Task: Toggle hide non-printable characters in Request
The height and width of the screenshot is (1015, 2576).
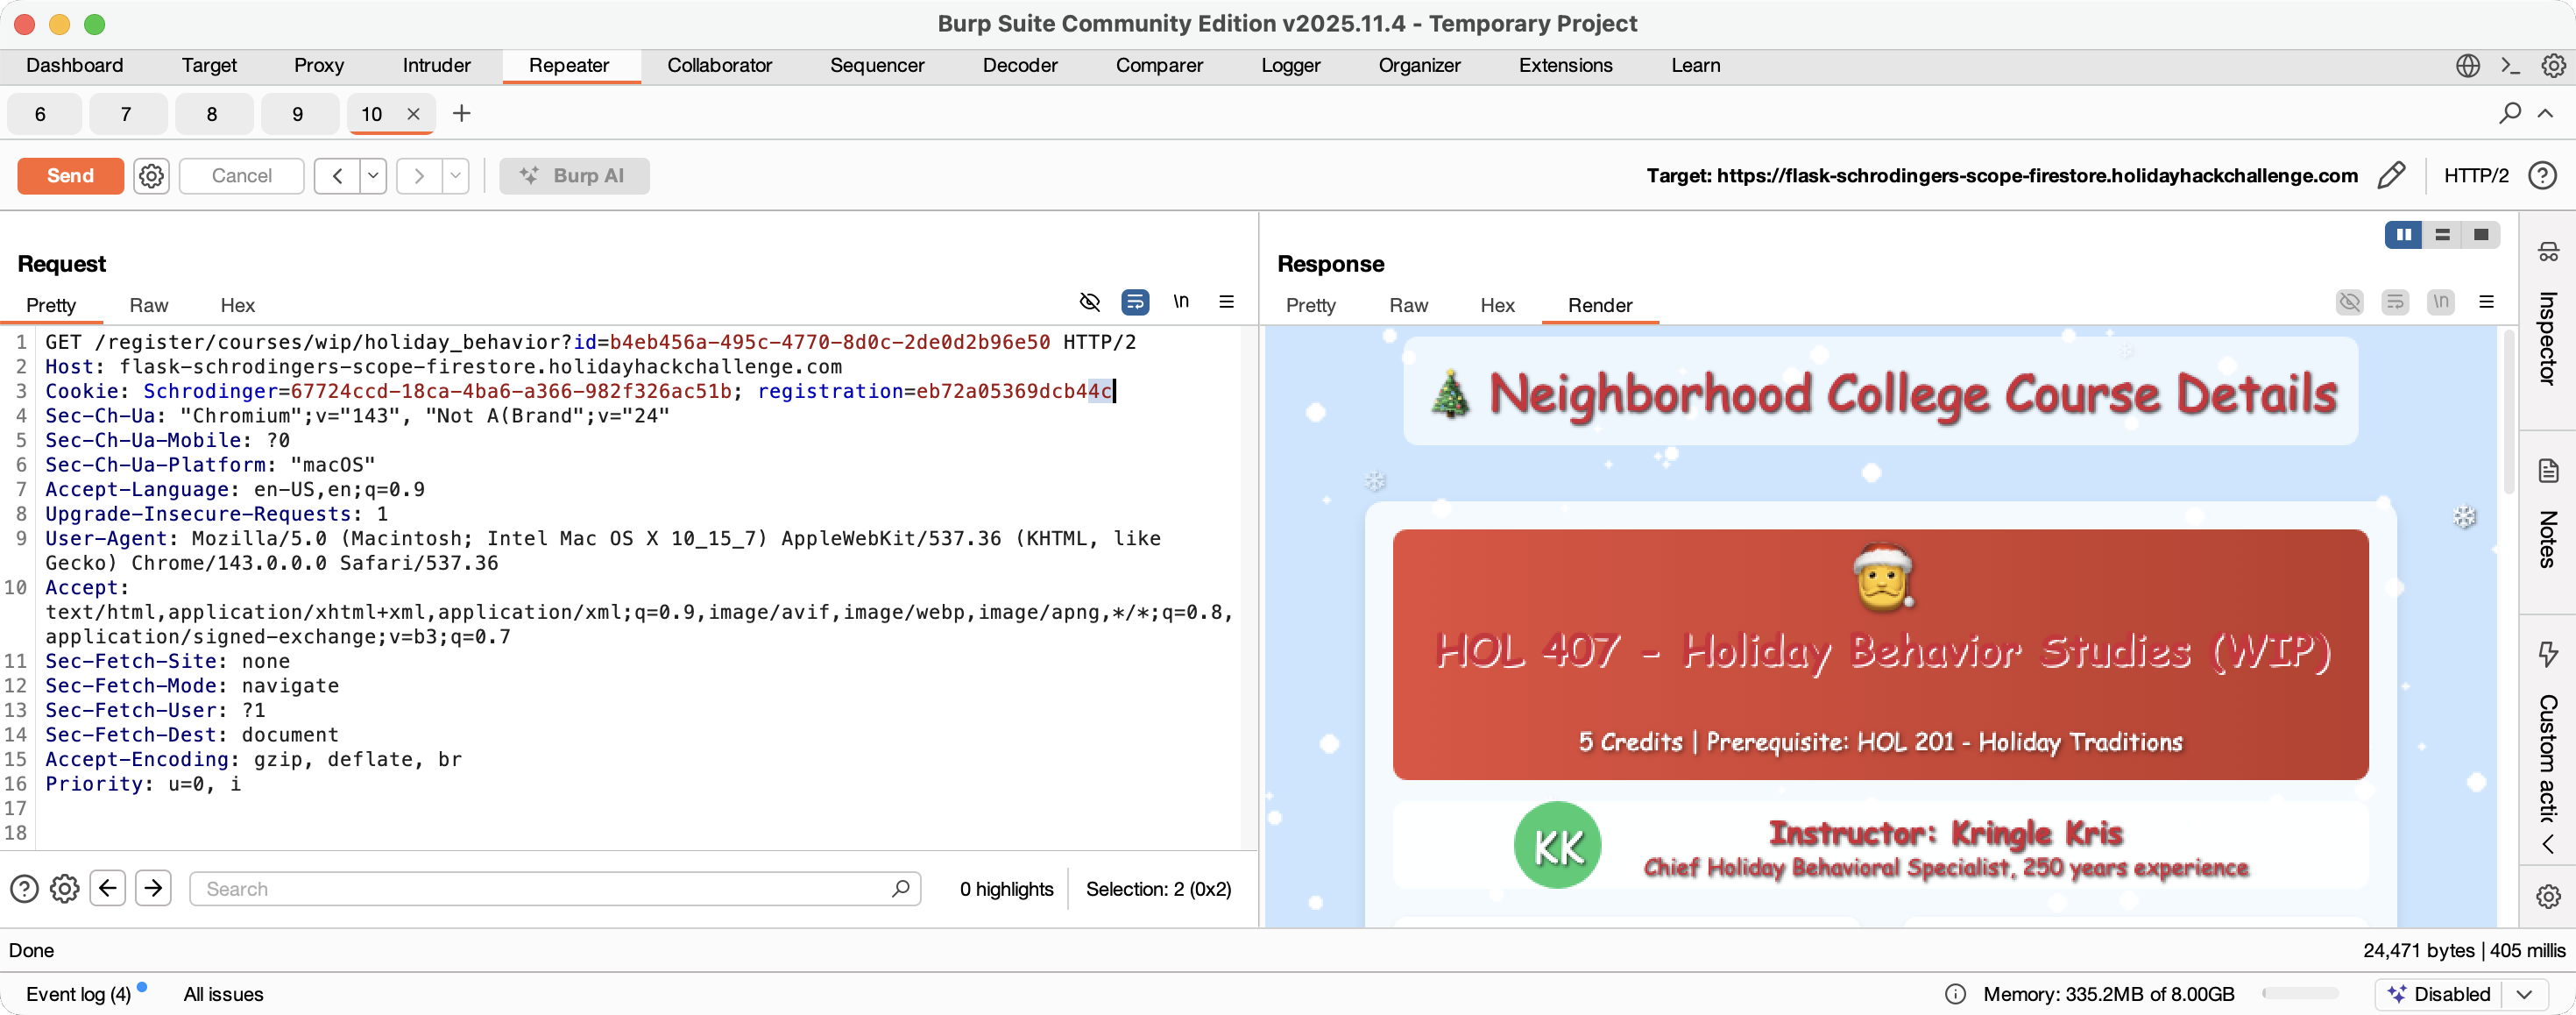Action: pyautogui.click(x=1090, y=302)
